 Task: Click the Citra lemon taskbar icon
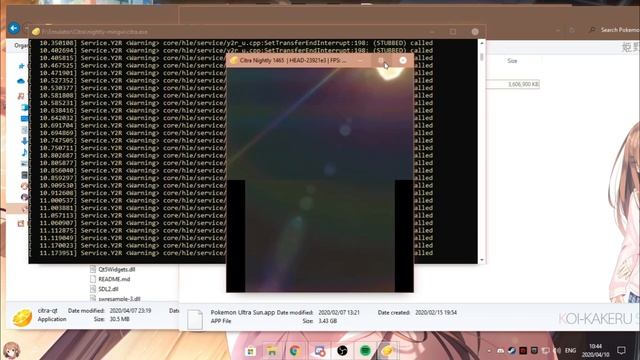click(387, 351)
